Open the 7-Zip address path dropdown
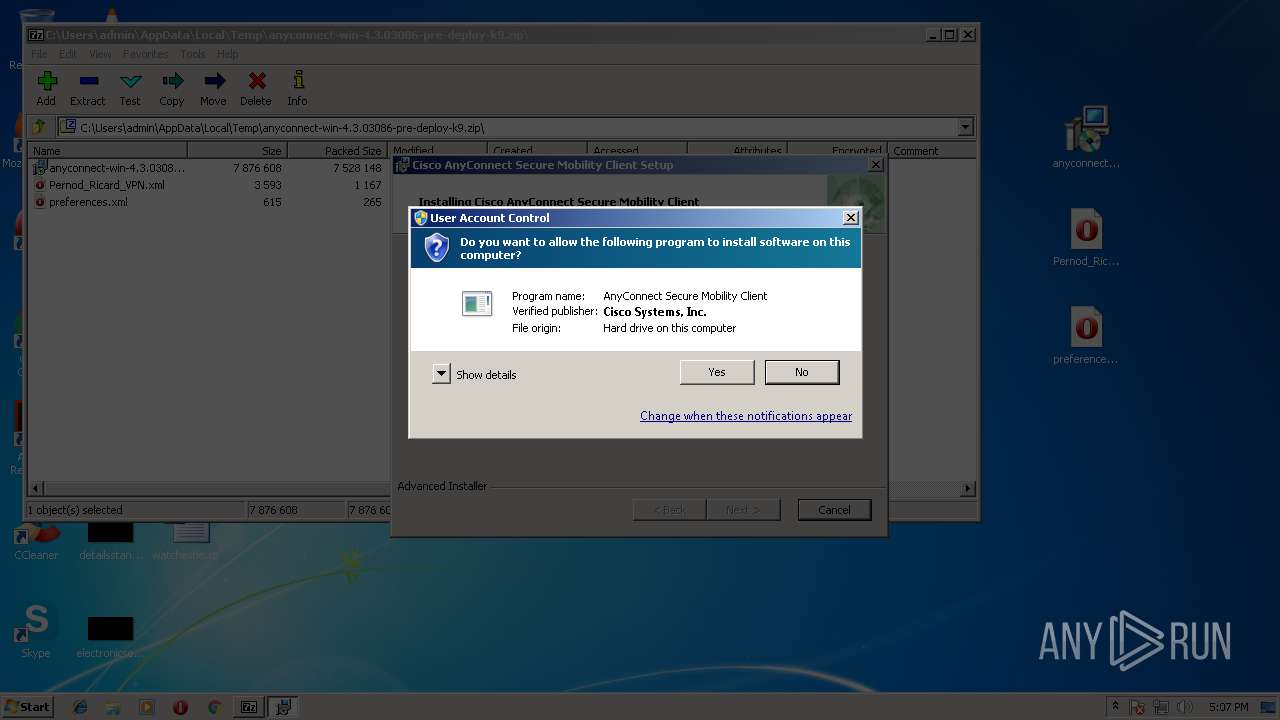 click(965, 127)
